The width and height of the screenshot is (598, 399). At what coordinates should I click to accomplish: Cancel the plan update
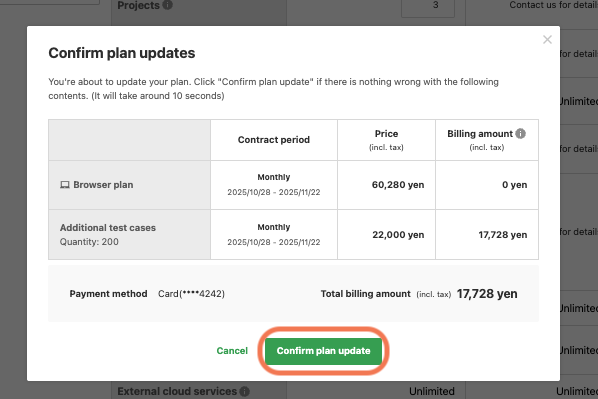[232, 351]
